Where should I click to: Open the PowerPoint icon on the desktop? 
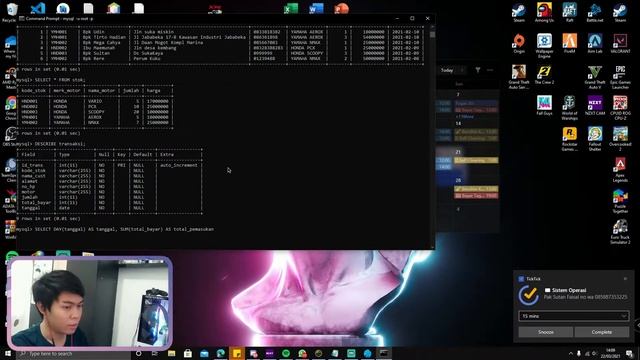click(342, 8)
